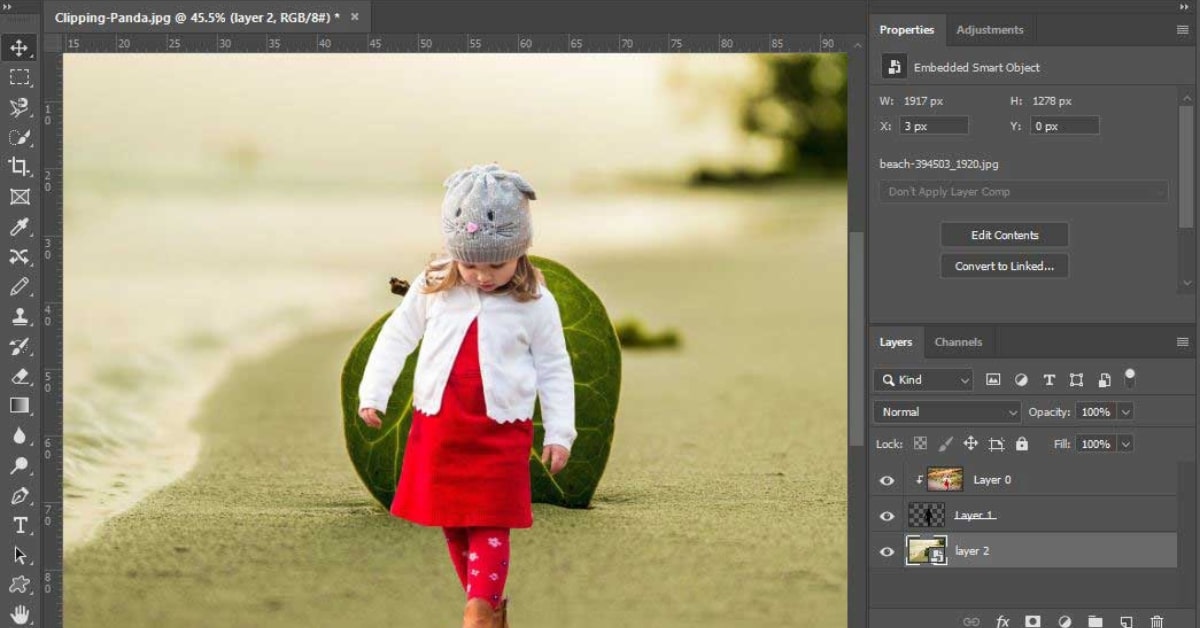The height and width of the screenshot is (628, 1200).
Task: Create a new layer group
Action: 1095,621
